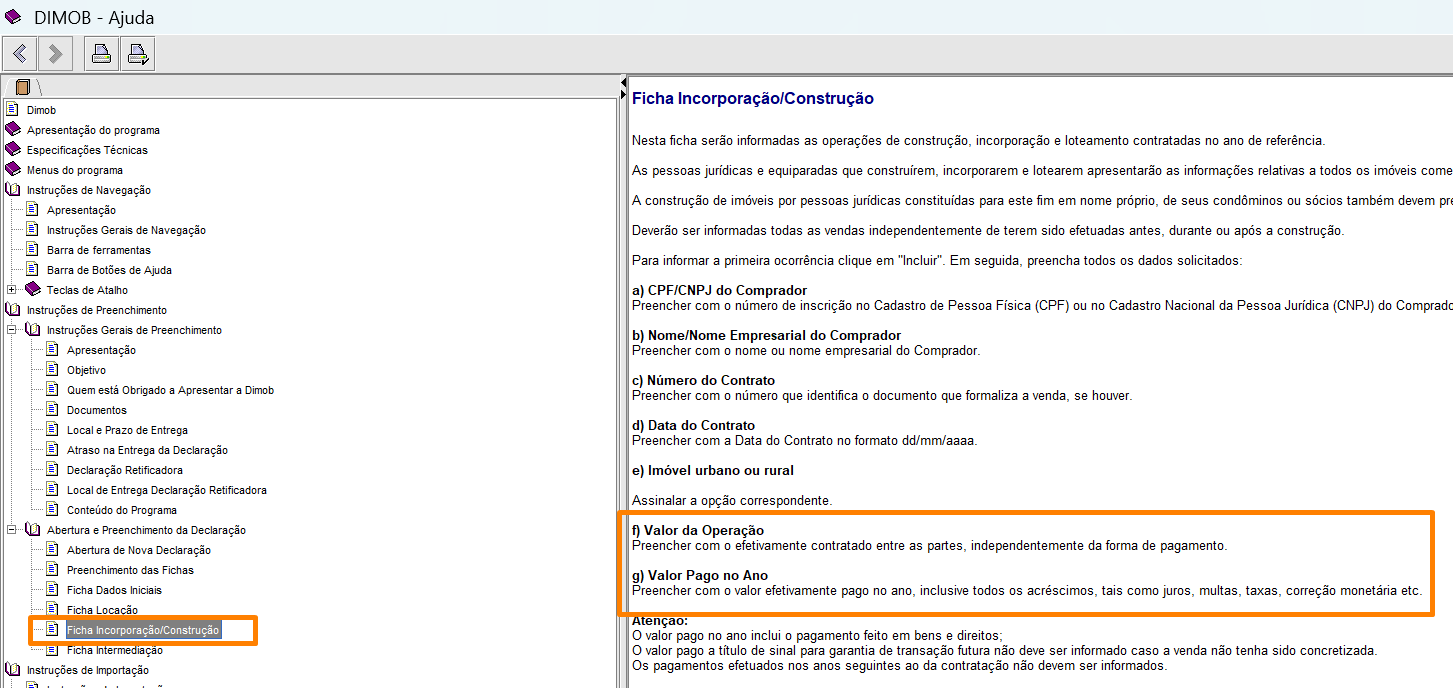The height and width of the screenshot is (688, 1453).
Task: Click the page icon beside Dimob
Action: coord(12,110)
